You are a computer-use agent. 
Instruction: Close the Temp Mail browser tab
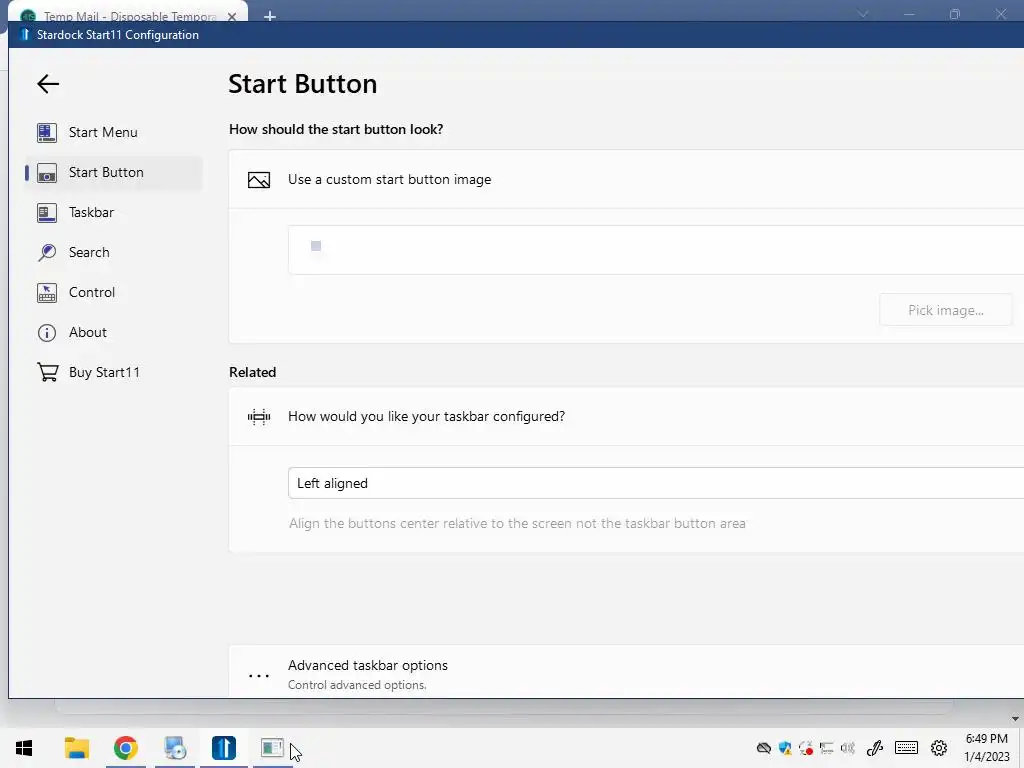(232, 16)
